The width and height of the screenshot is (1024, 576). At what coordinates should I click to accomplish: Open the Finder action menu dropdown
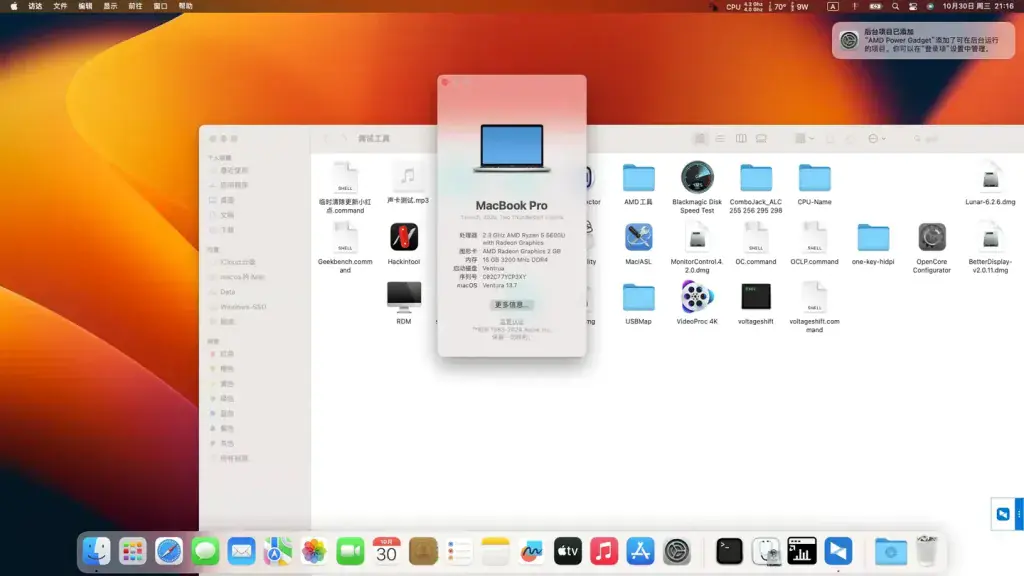pos(876,138)
